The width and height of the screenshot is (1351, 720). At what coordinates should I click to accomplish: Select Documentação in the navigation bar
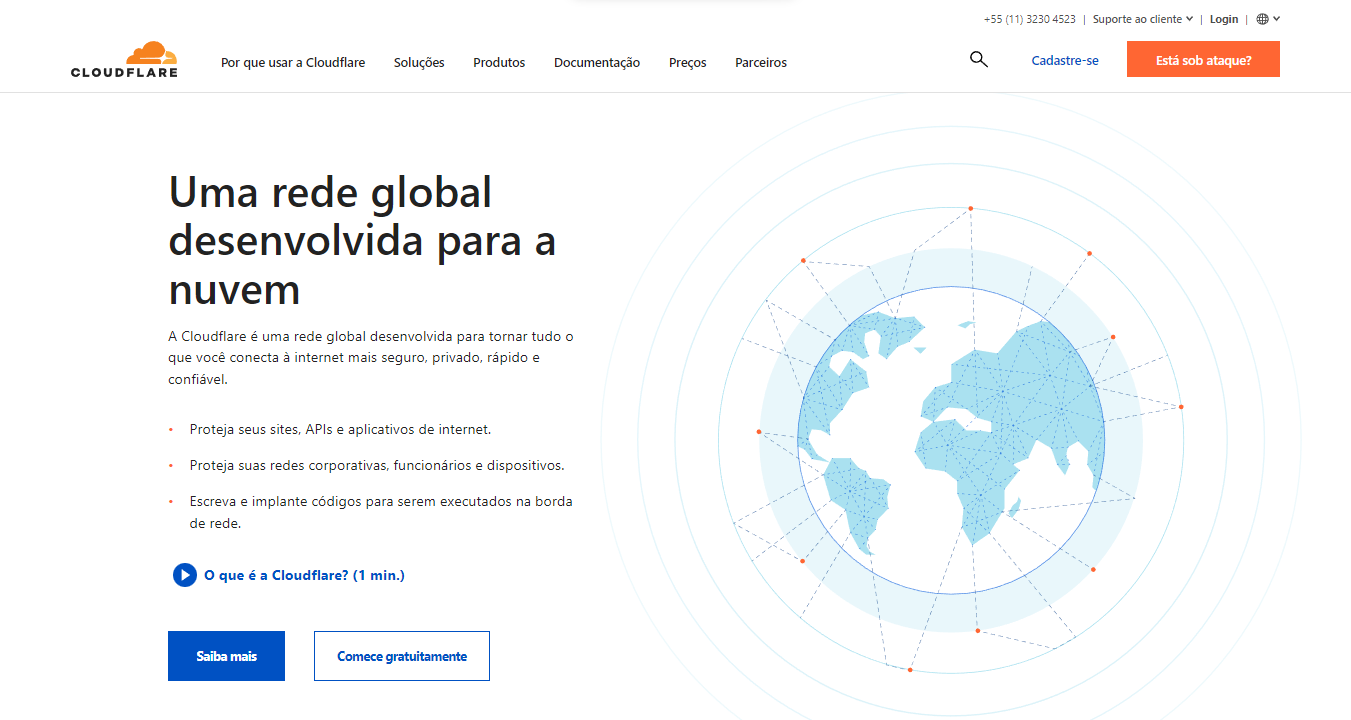597,62
